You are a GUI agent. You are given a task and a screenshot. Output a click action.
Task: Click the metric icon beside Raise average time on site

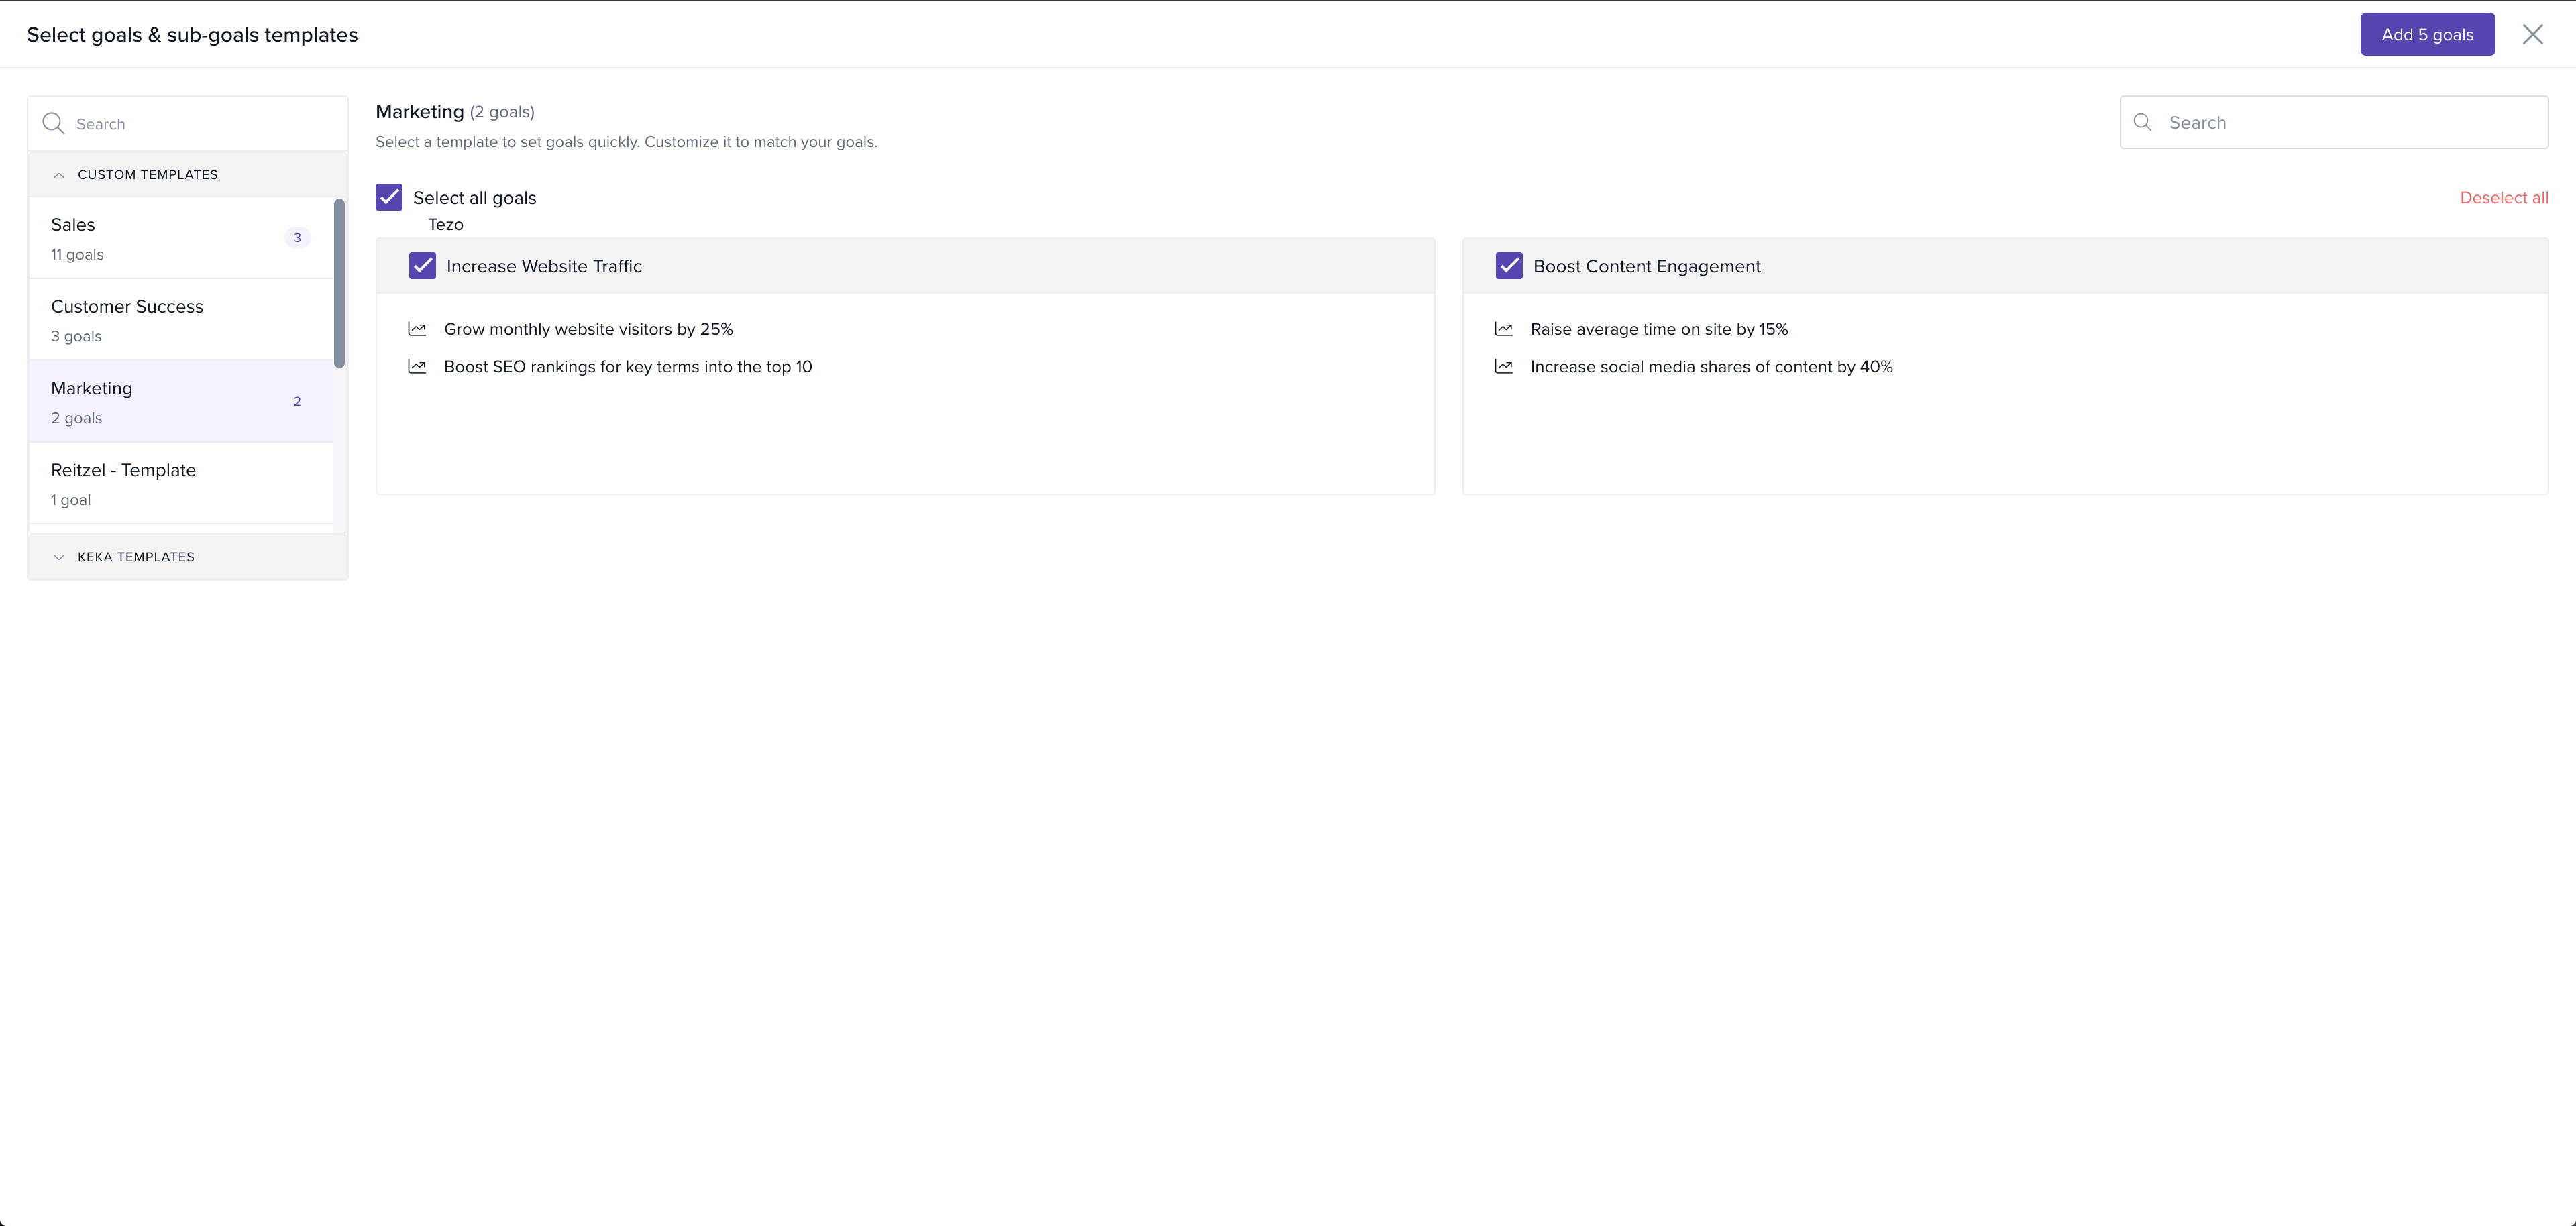(1503, 329)
